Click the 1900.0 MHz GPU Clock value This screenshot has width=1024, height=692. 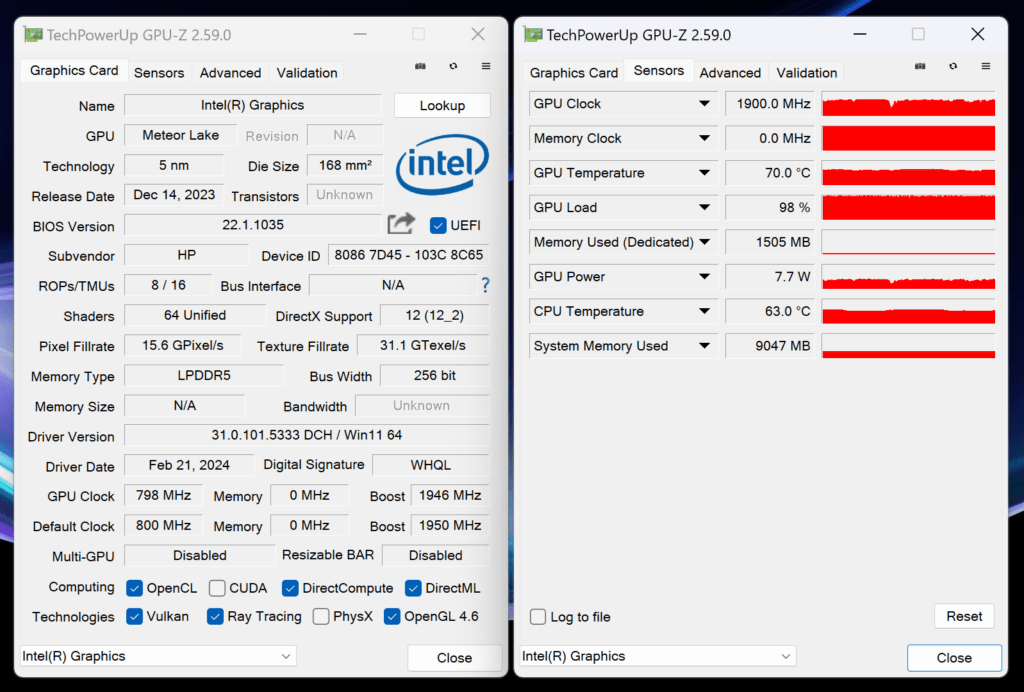[771, 104]
